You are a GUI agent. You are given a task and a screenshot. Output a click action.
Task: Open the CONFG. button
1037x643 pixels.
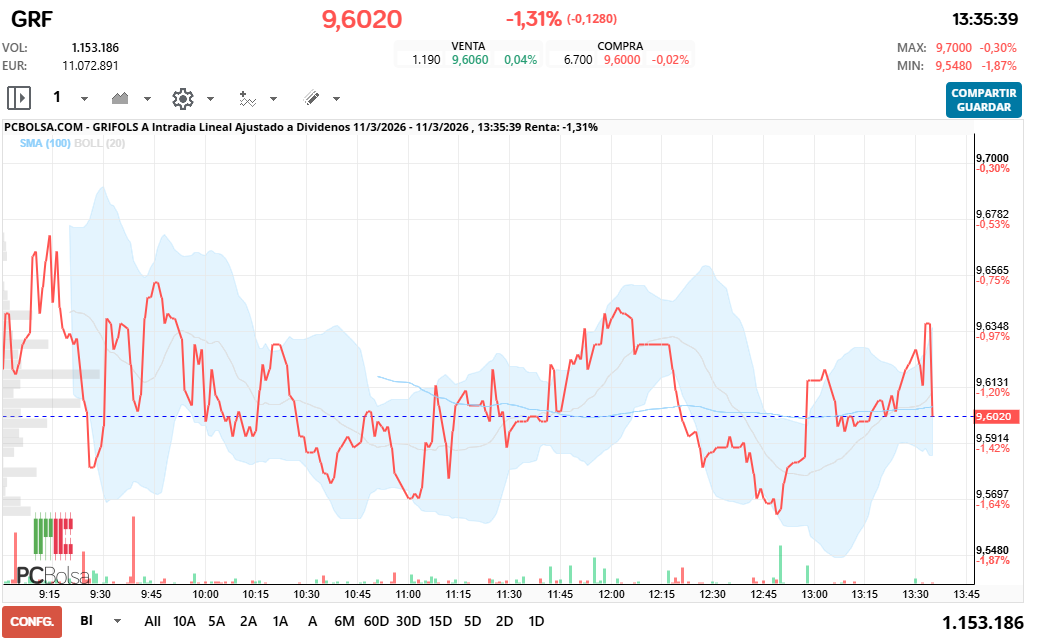(x=32, y=621)
